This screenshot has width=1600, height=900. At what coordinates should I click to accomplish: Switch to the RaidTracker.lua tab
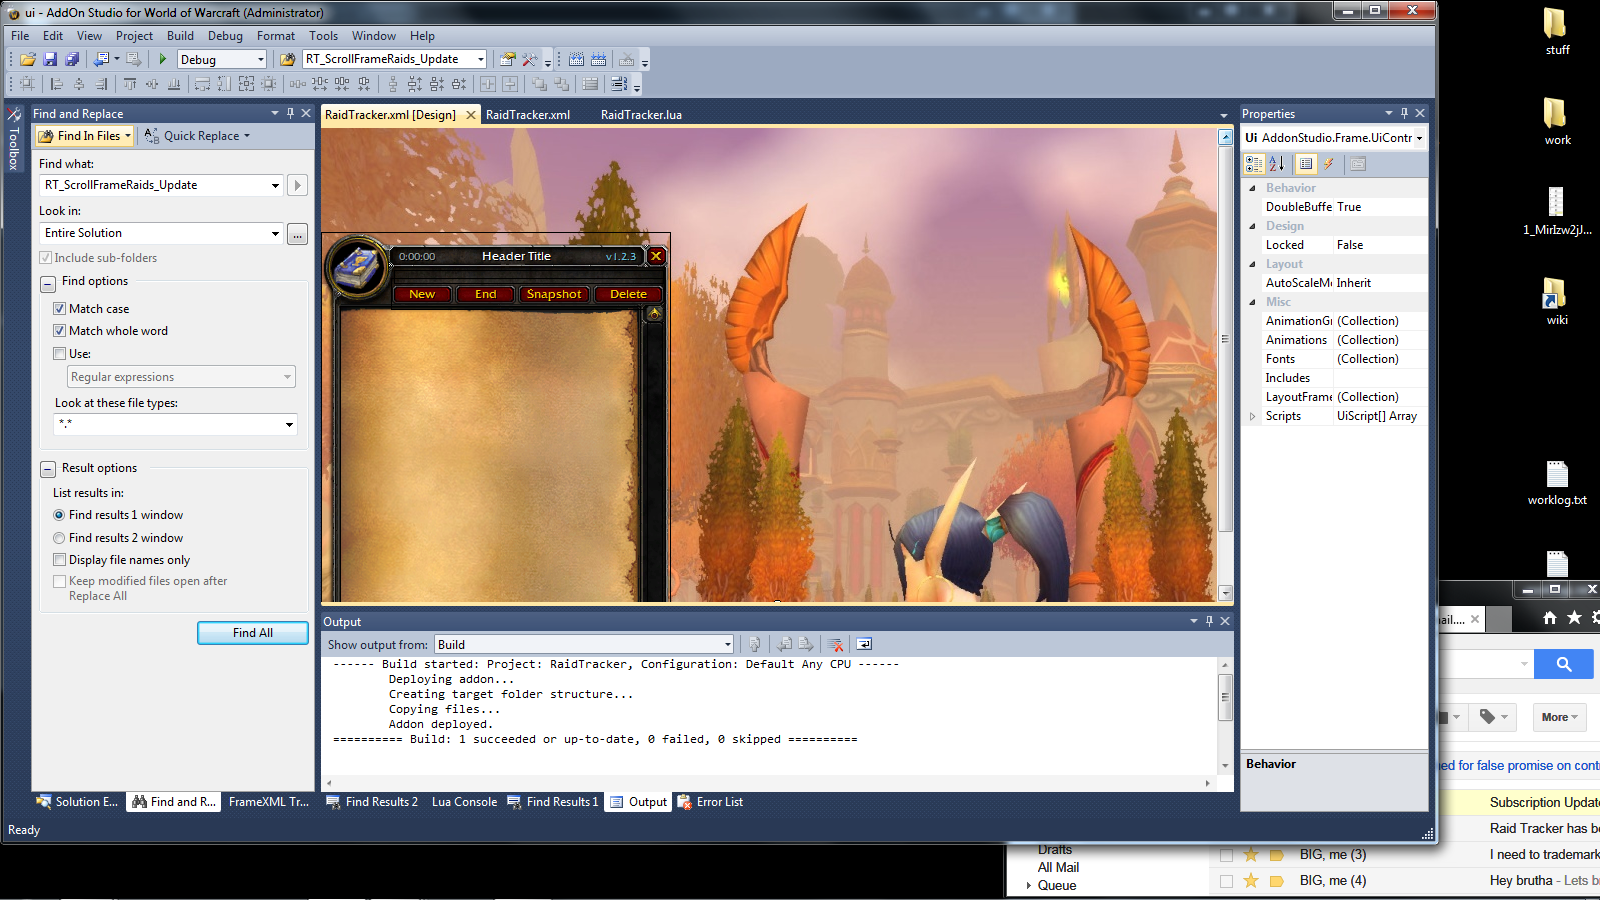point(641,115)
